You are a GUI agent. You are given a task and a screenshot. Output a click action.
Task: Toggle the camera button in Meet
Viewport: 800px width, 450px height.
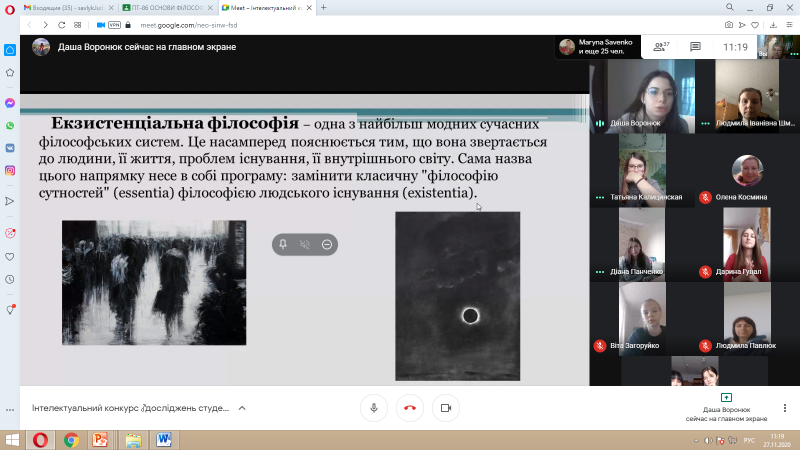(x=446, y=408)
